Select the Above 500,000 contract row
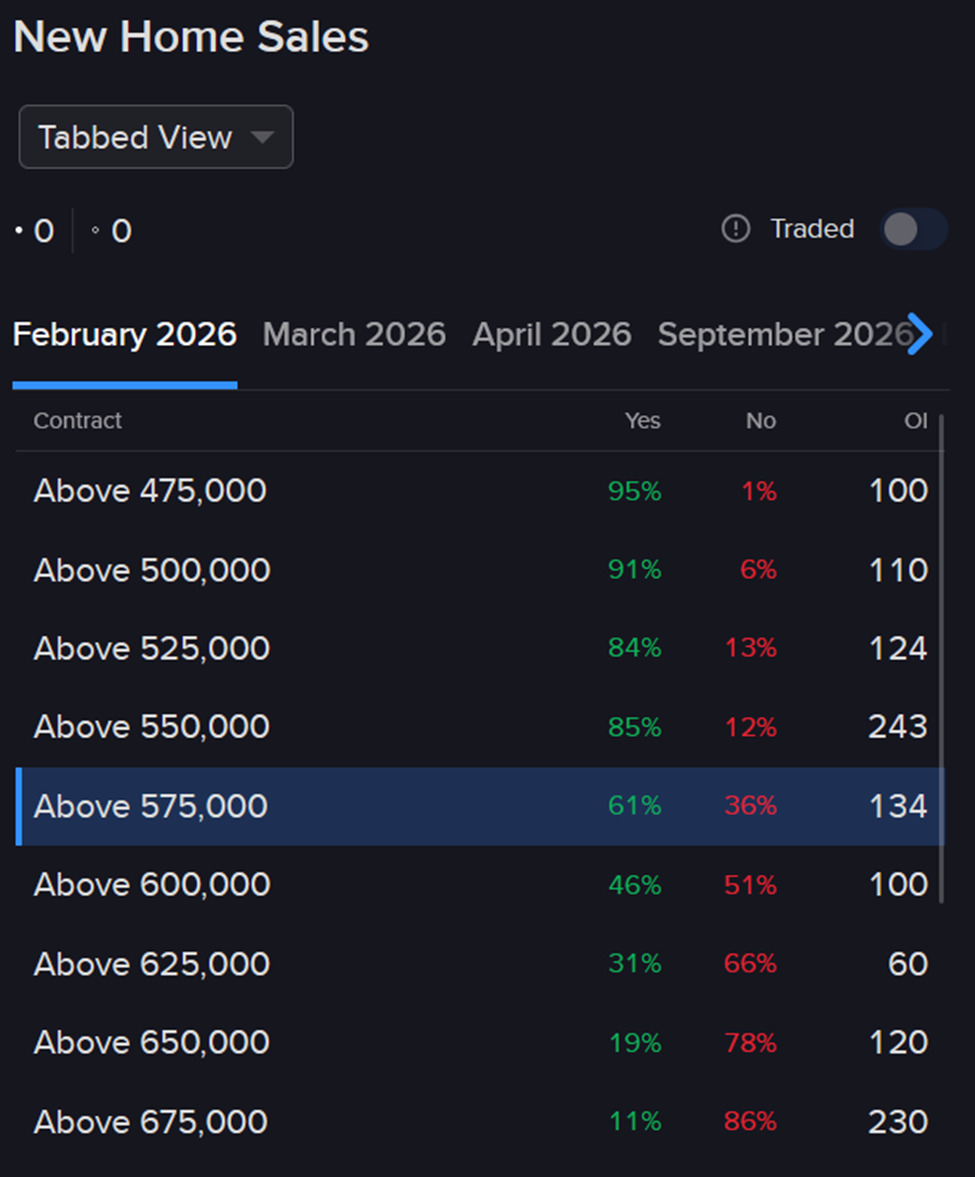Screen dimensions: 975x1177 pyautogui.click(x=480, y=570)
